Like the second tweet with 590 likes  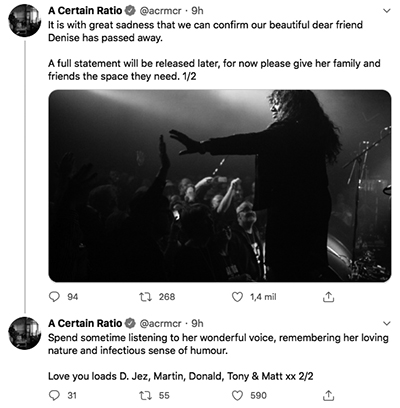pyautogui.click(x=237, y=395)
